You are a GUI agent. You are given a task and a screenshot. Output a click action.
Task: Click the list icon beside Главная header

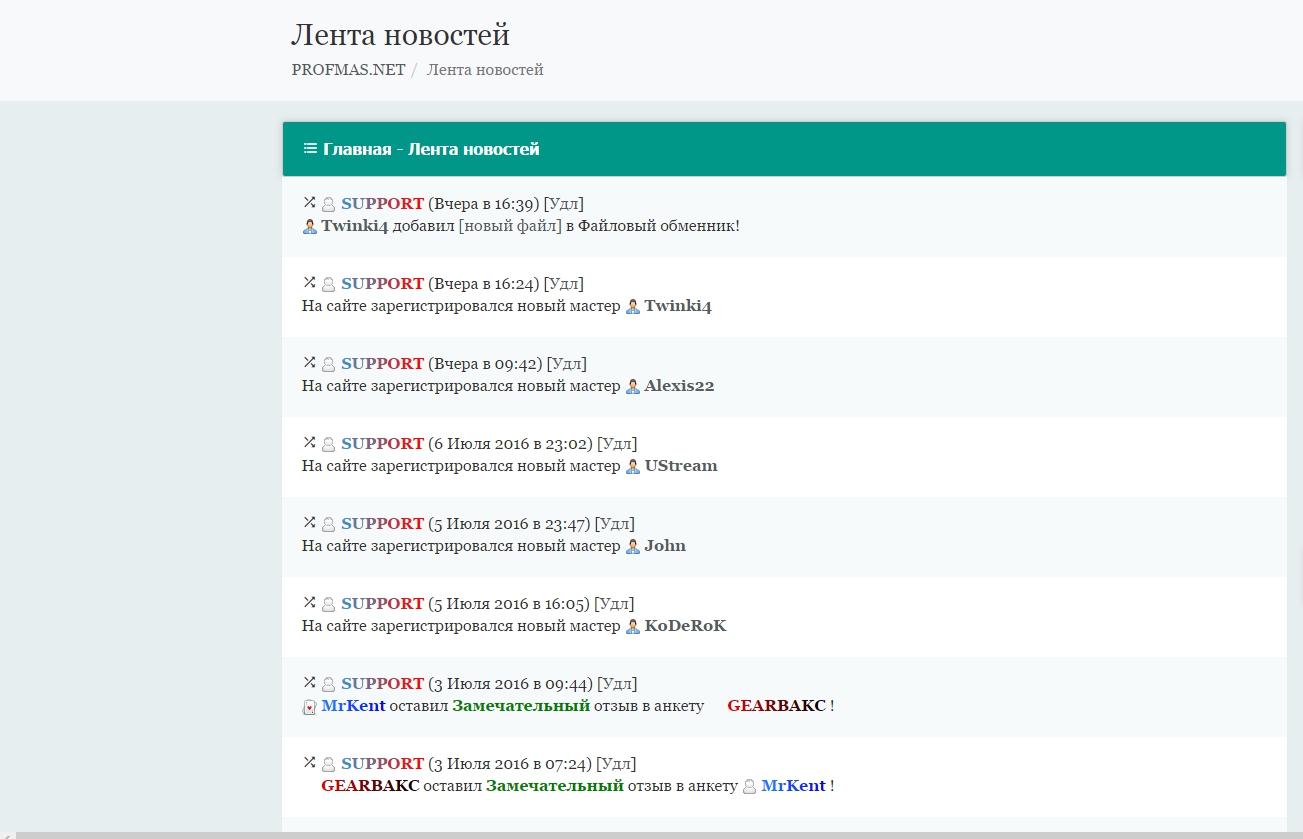pos(310,149)
